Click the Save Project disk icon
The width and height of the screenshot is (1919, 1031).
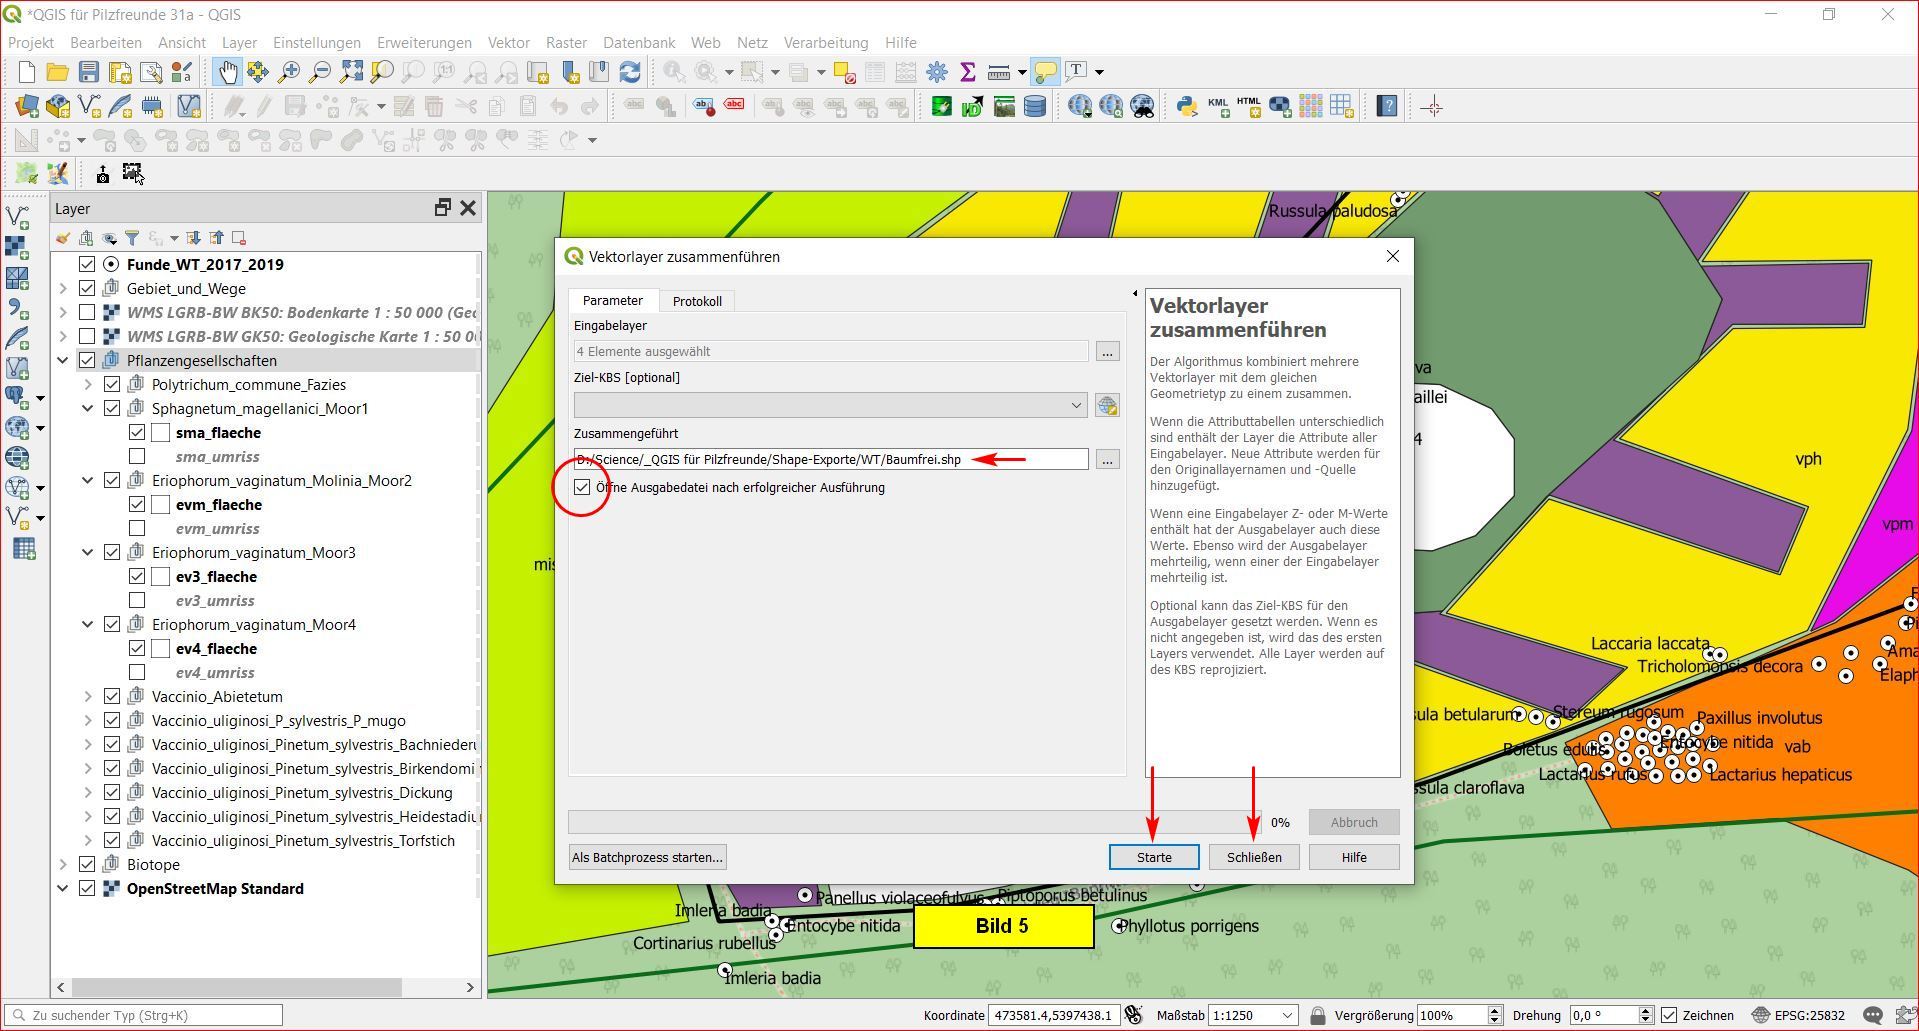coord(89,72)
